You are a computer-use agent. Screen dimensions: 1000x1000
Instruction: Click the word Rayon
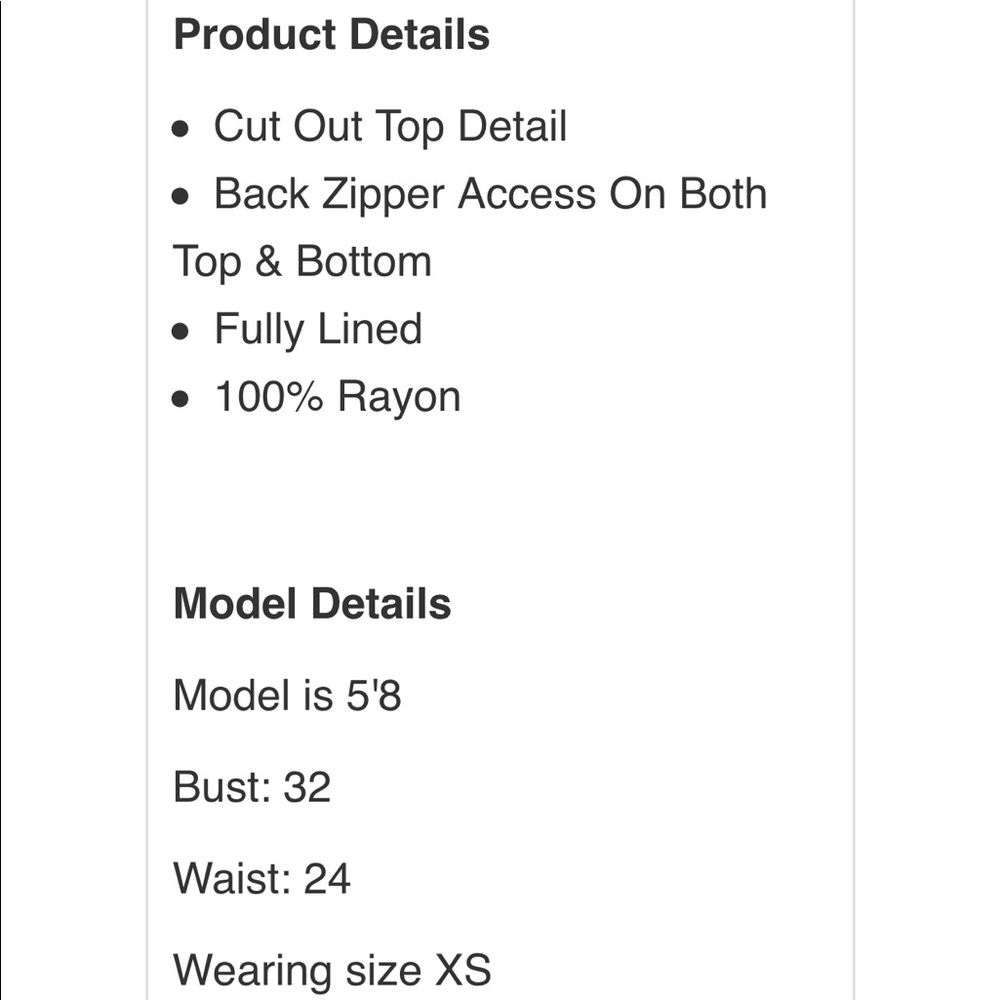pyautogui.click(x=399, y=397)
